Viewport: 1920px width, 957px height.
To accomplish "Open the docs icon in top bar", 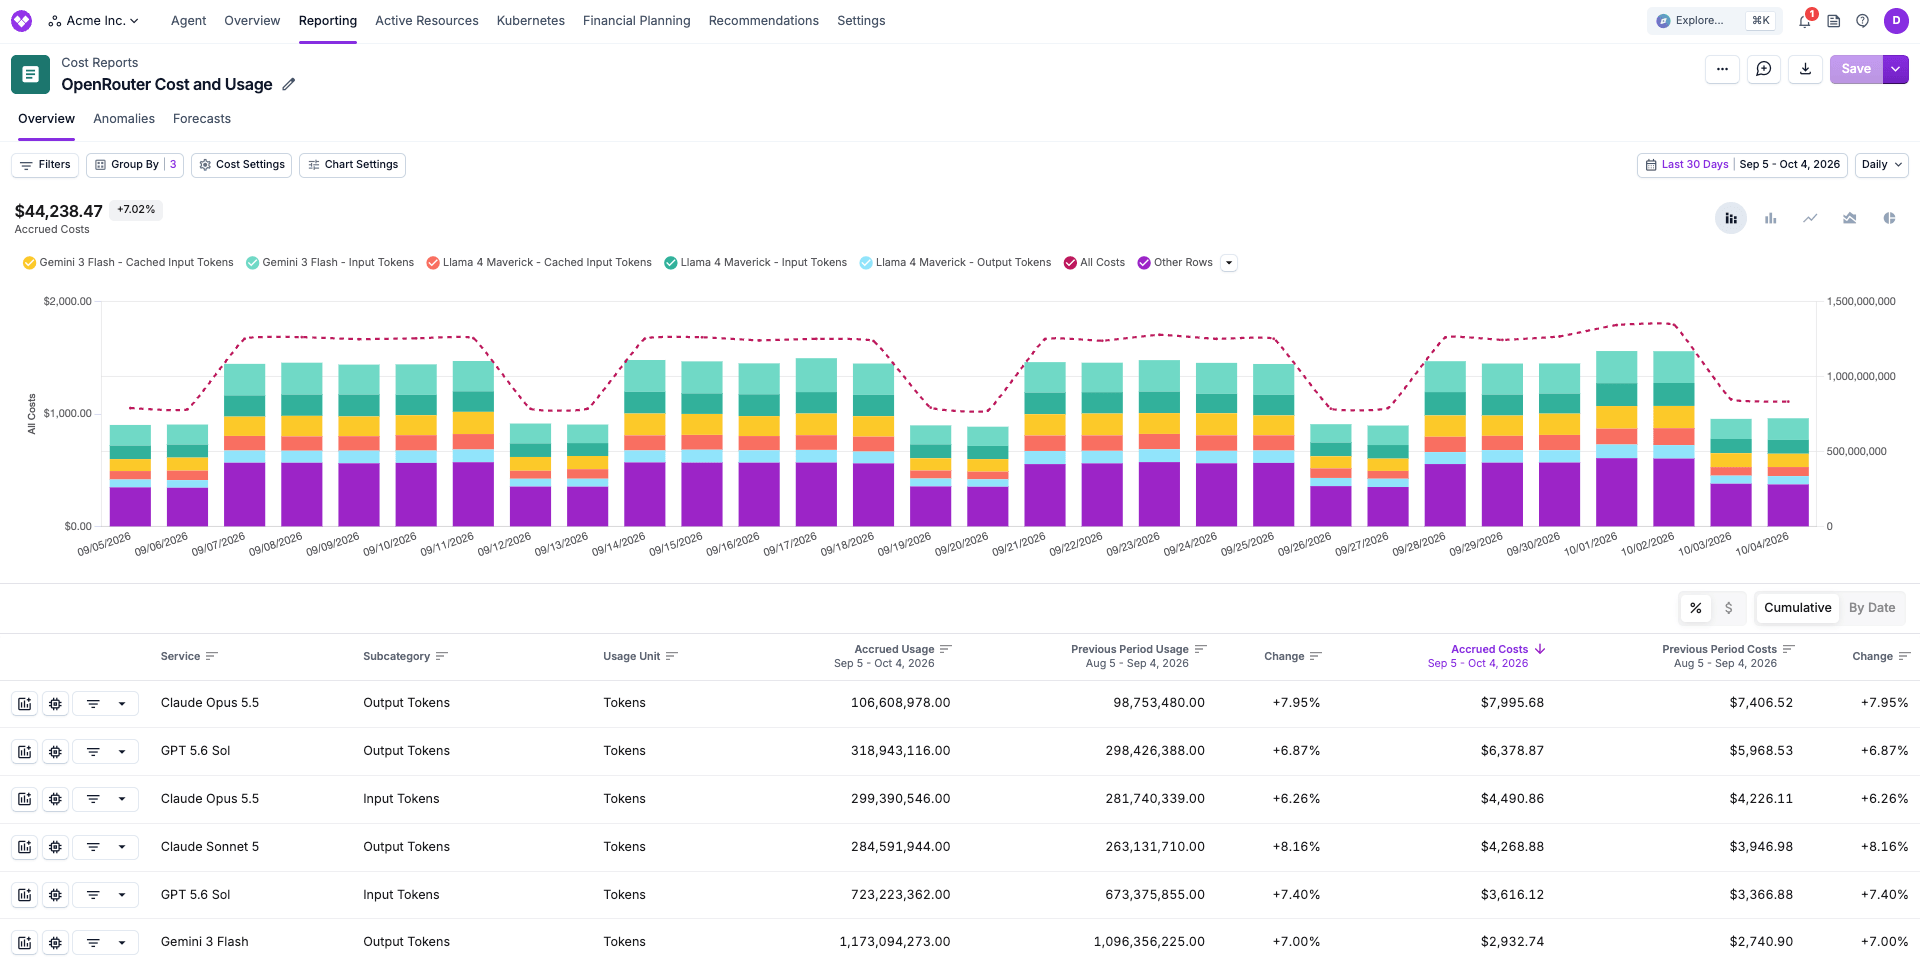I will pyautogui.click(x=1834, y=21).
